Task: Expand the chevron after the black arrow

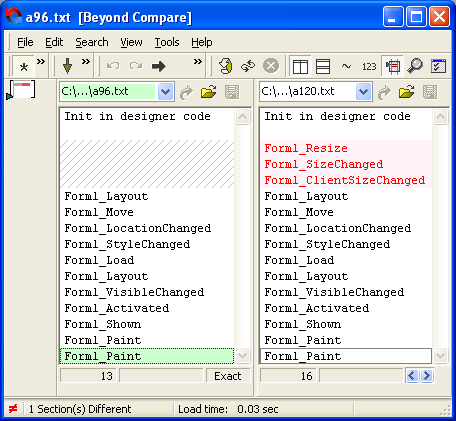Action: click(x=198, y=62)
